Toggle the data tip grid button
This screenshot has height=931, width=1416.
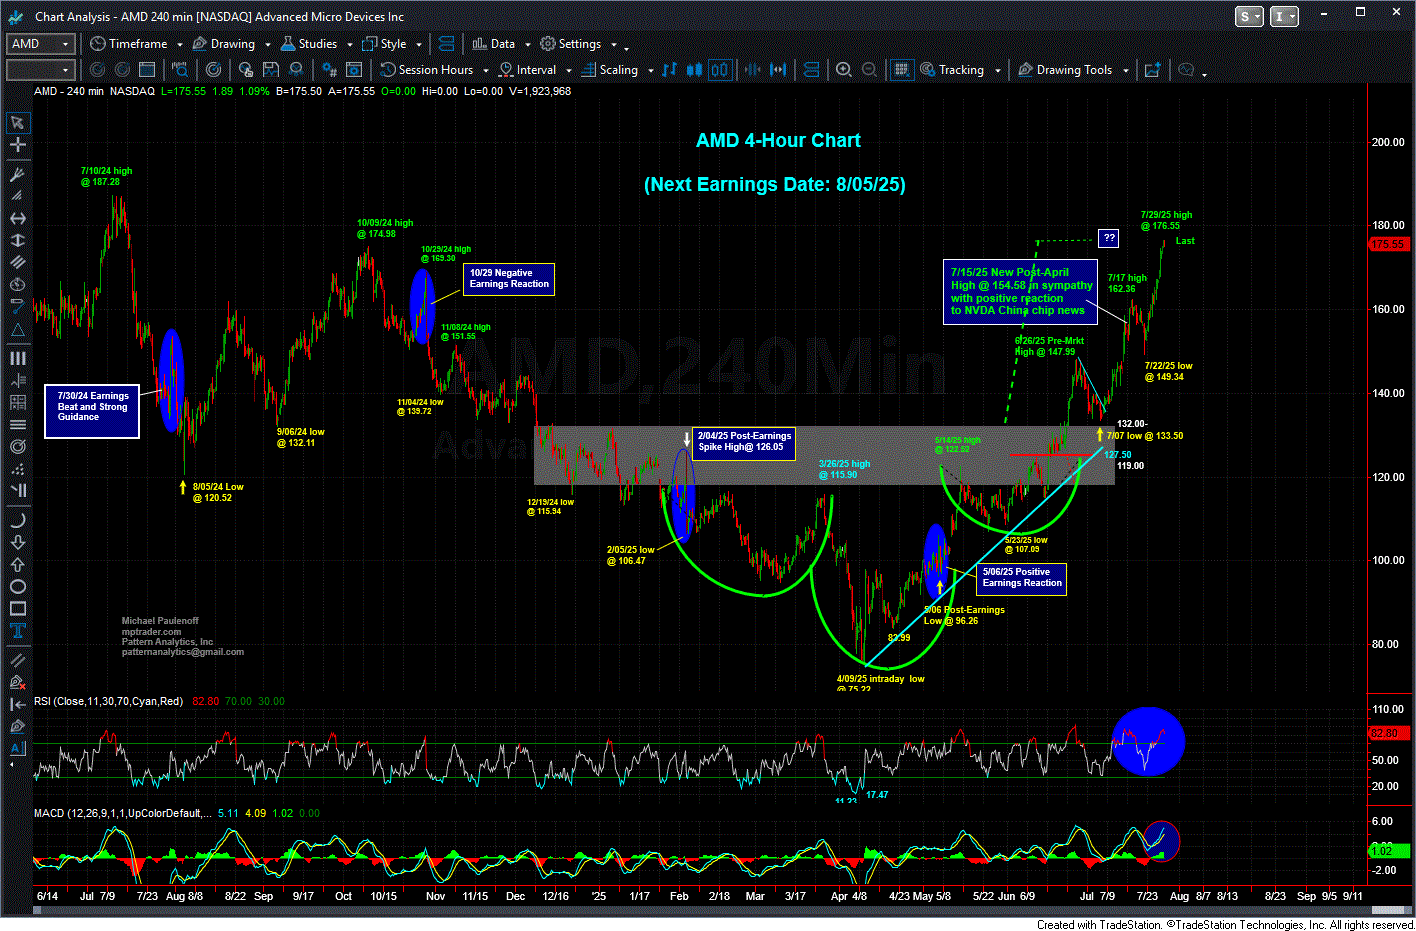(902, 70)
